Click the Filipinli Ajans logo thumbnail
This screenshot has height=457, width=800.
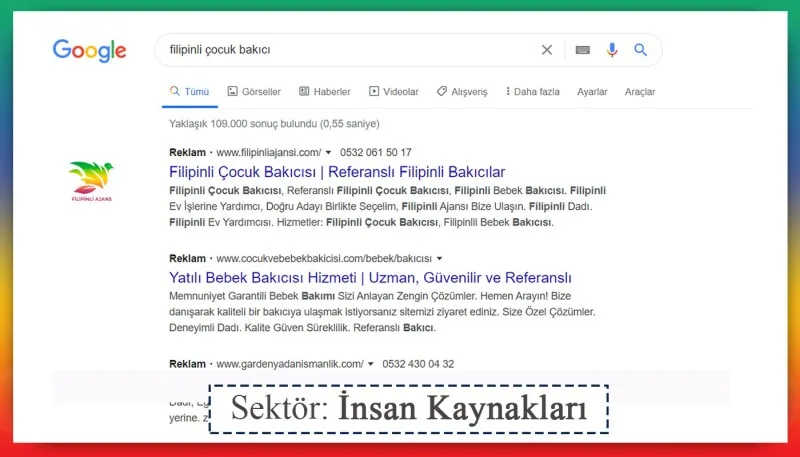point(91,182)
